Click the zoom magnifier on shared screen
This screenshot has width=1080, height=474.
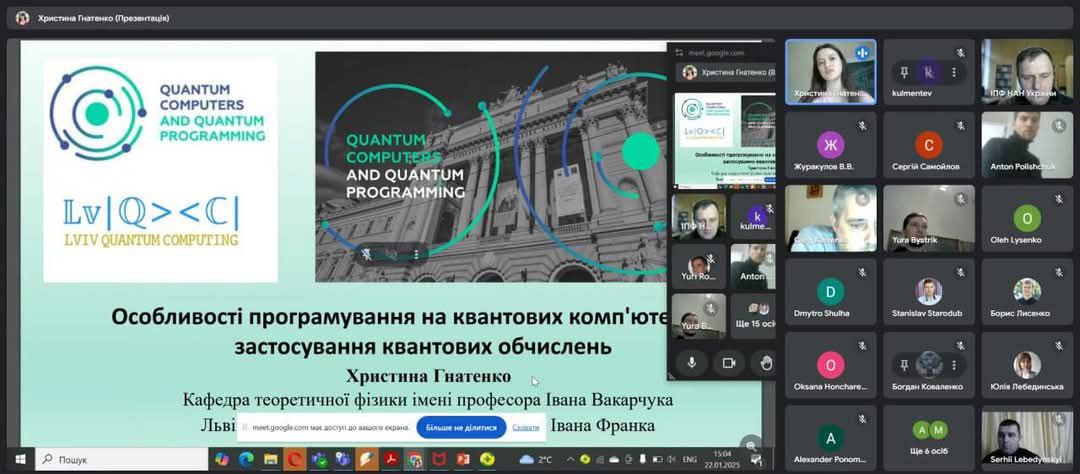tap(751, 444)
